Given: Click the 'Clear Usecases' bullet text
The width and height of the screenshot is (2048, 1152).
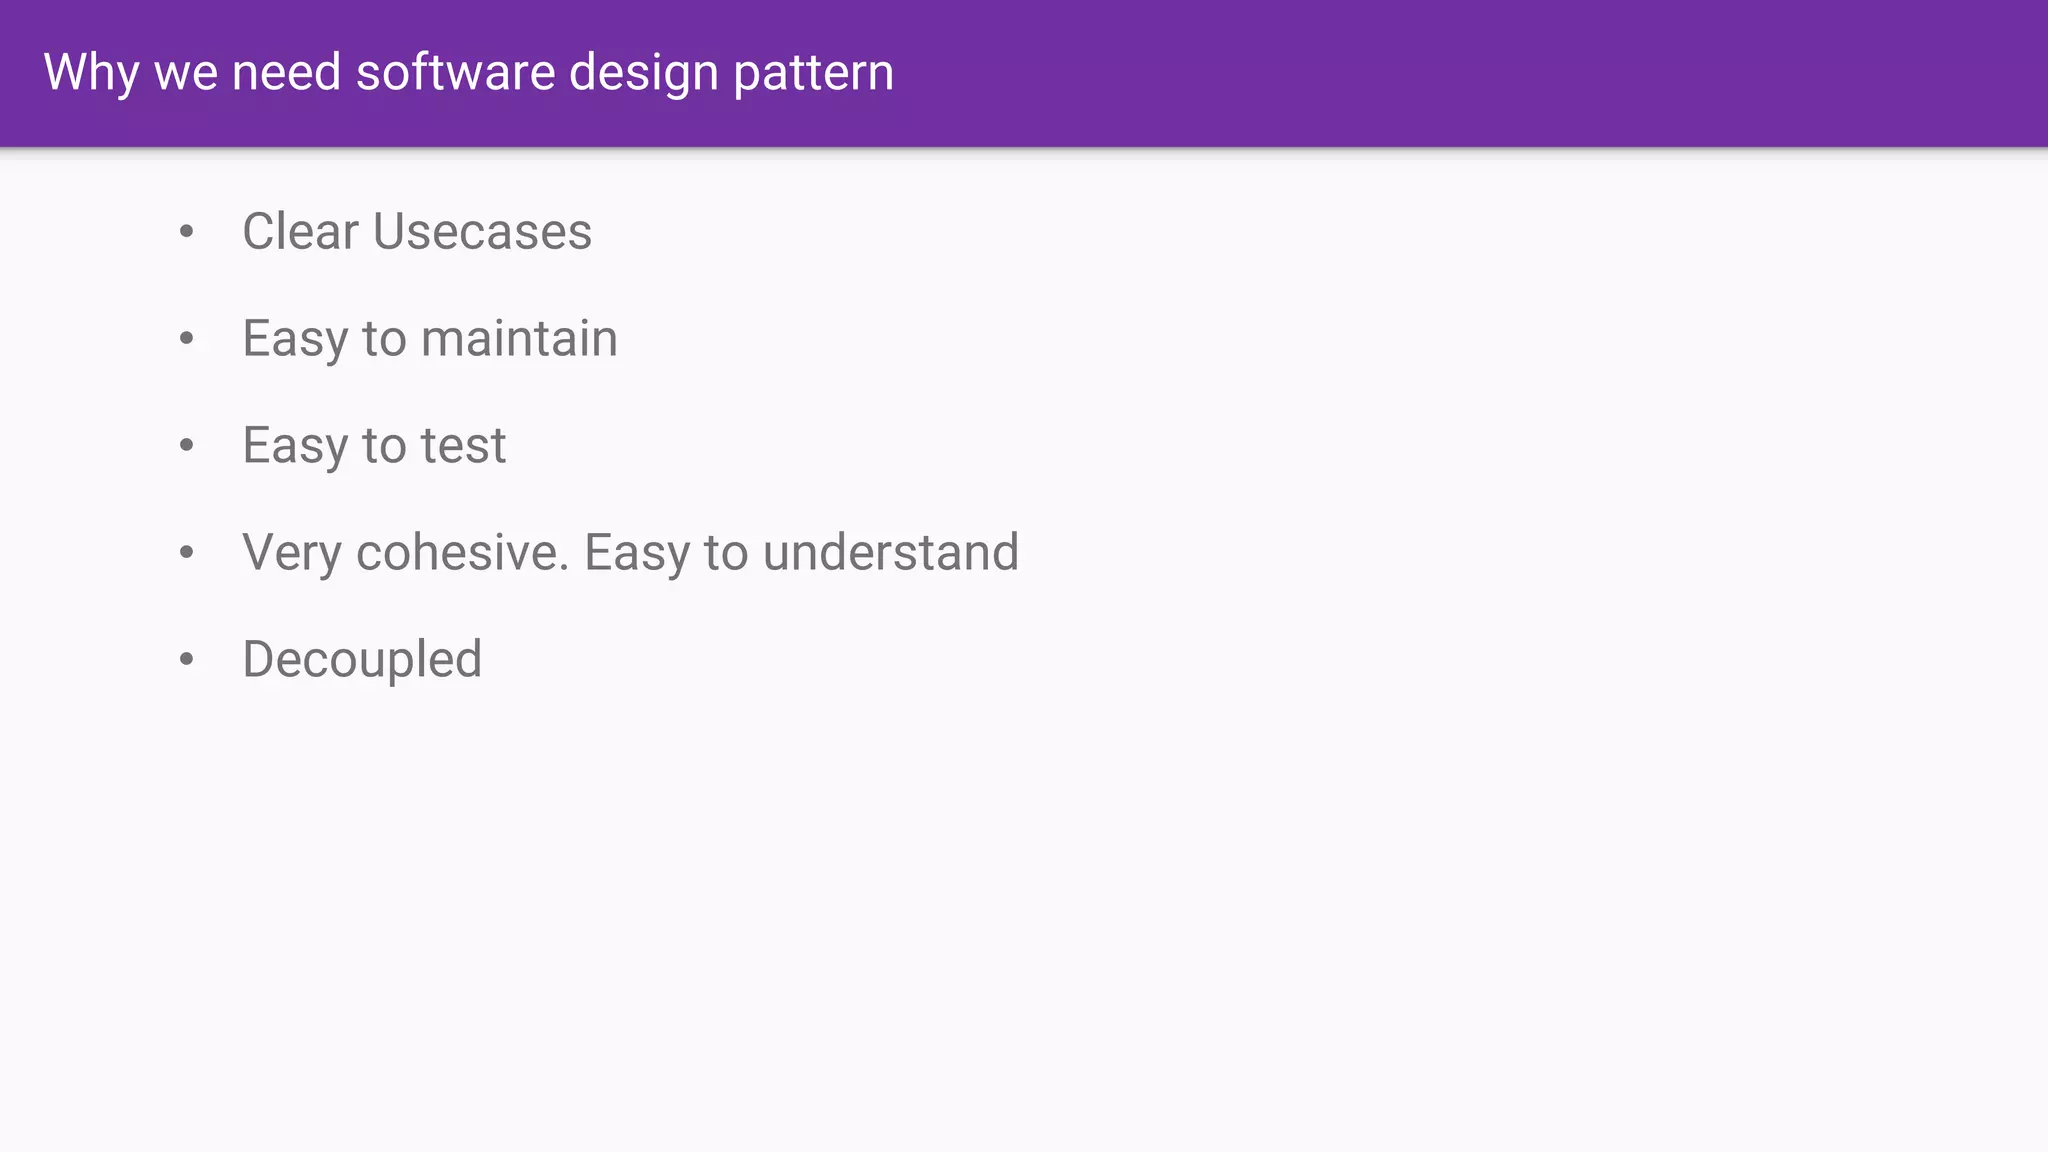Looking at the screenshot, I should (x=417, y=231).
